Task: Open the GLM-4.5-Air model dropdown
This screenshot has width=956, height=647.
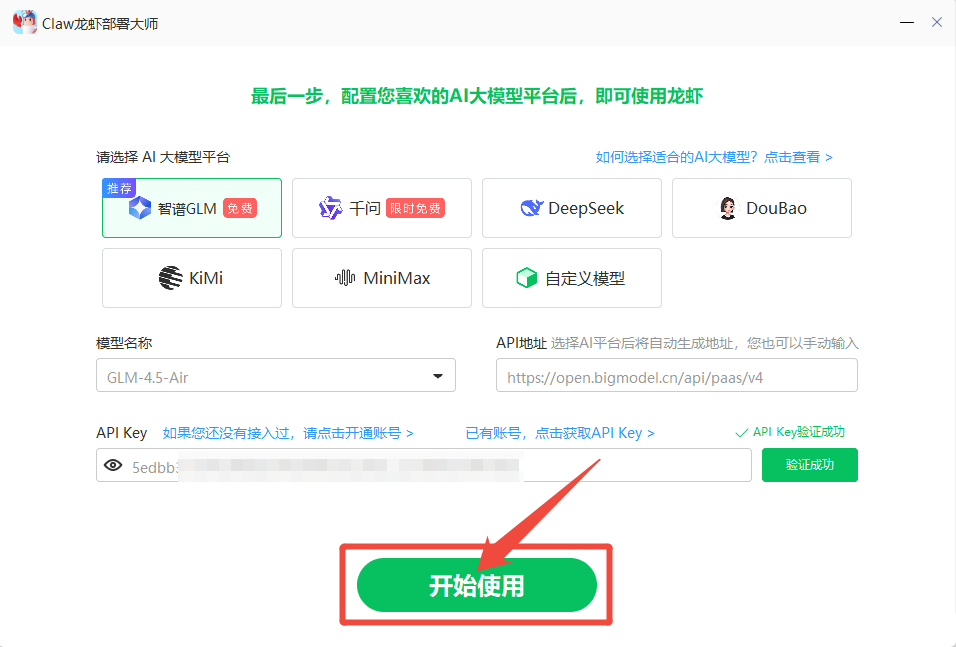Action: (275, 376)
